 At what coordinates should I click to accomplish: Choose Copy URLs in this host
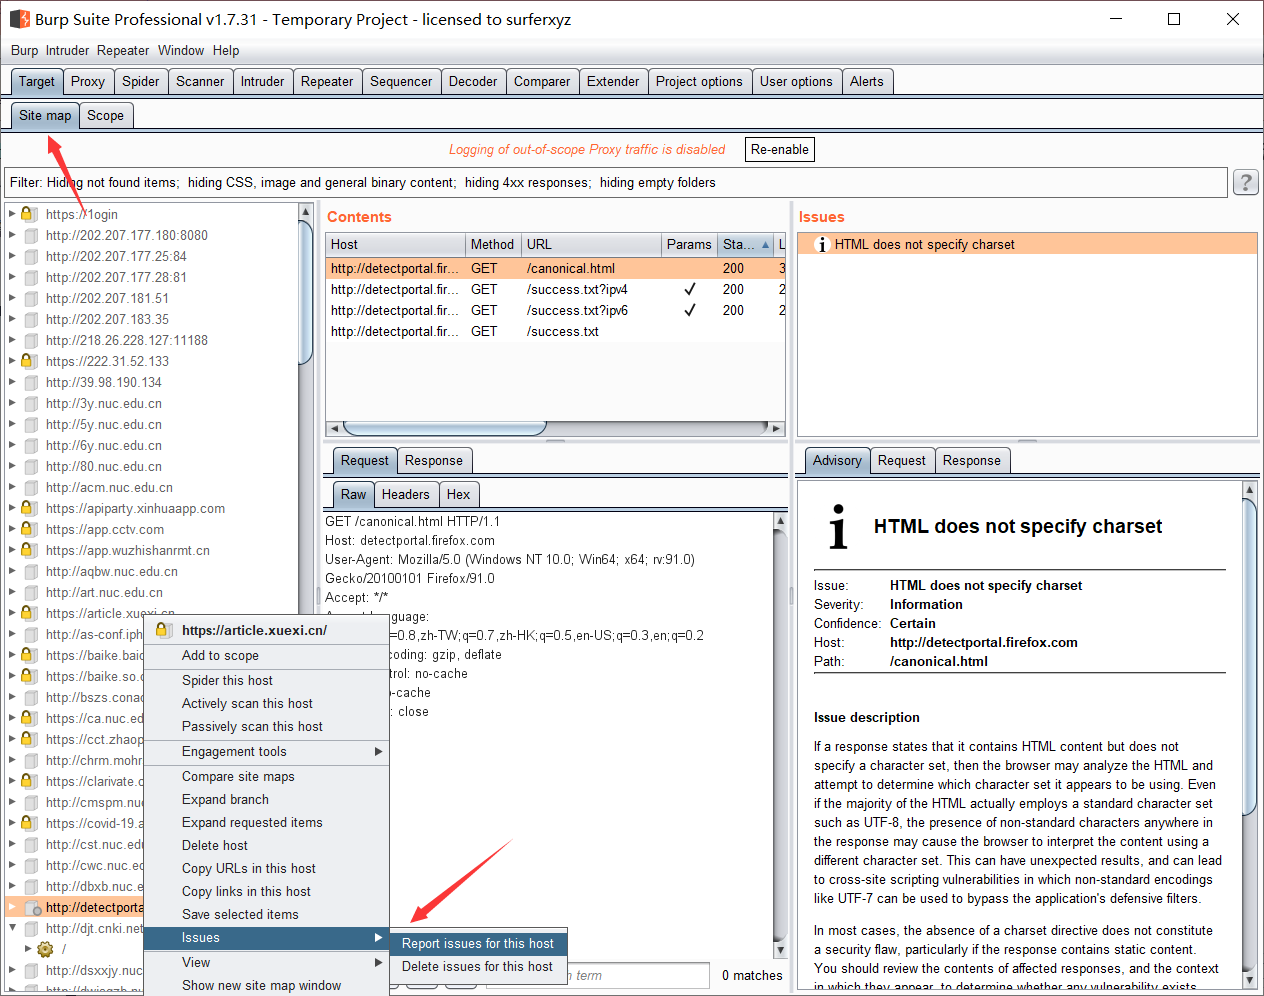click(266, 868)
